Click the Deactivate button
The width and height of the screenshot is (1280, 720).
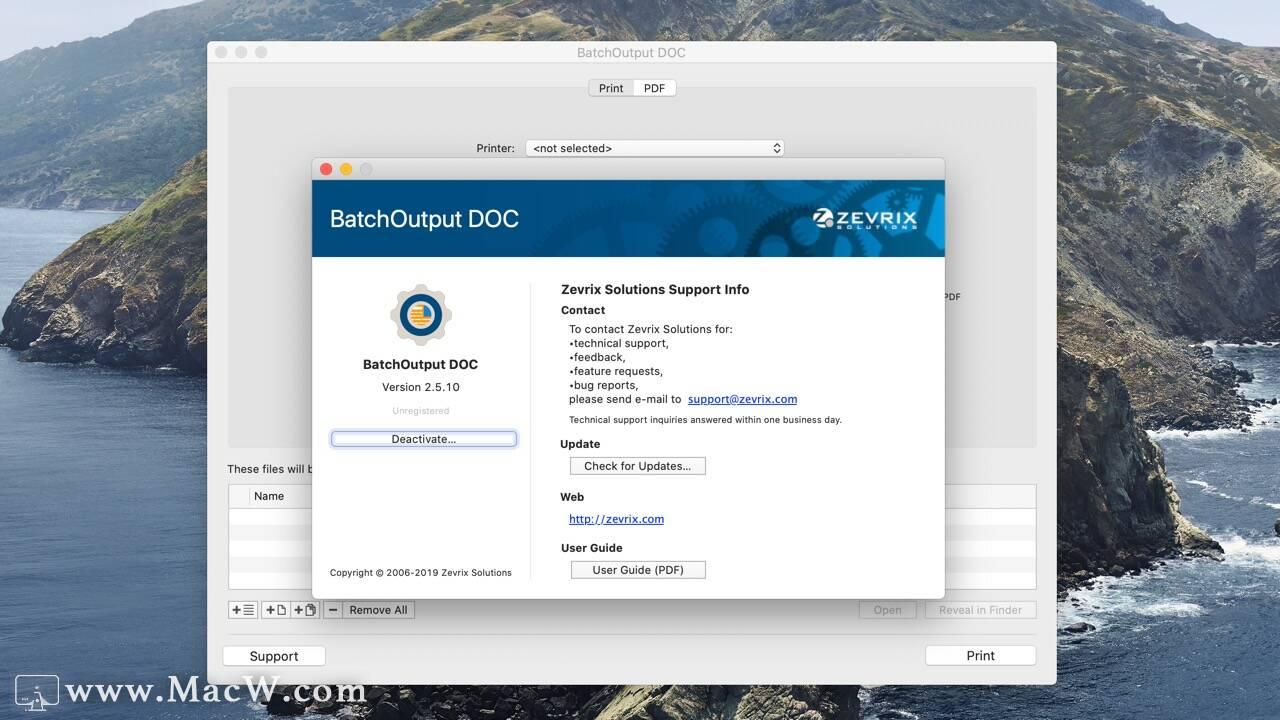[423, 438]
